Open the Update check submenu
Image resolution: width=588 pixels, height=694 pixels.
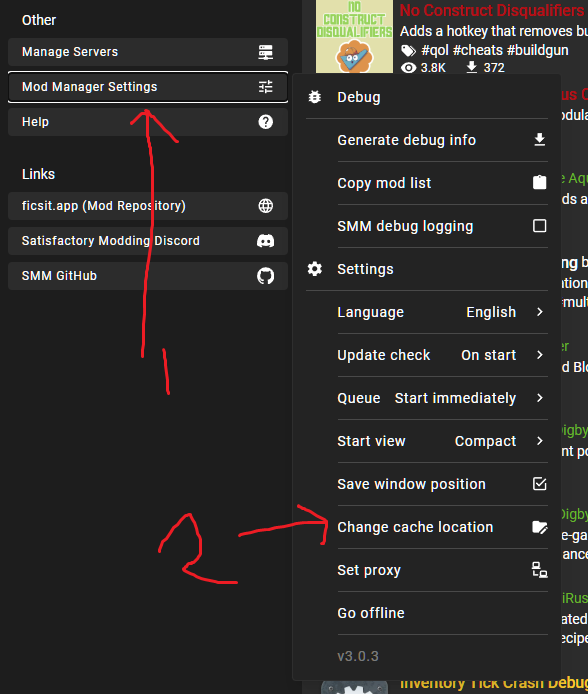tap(442, 355)
